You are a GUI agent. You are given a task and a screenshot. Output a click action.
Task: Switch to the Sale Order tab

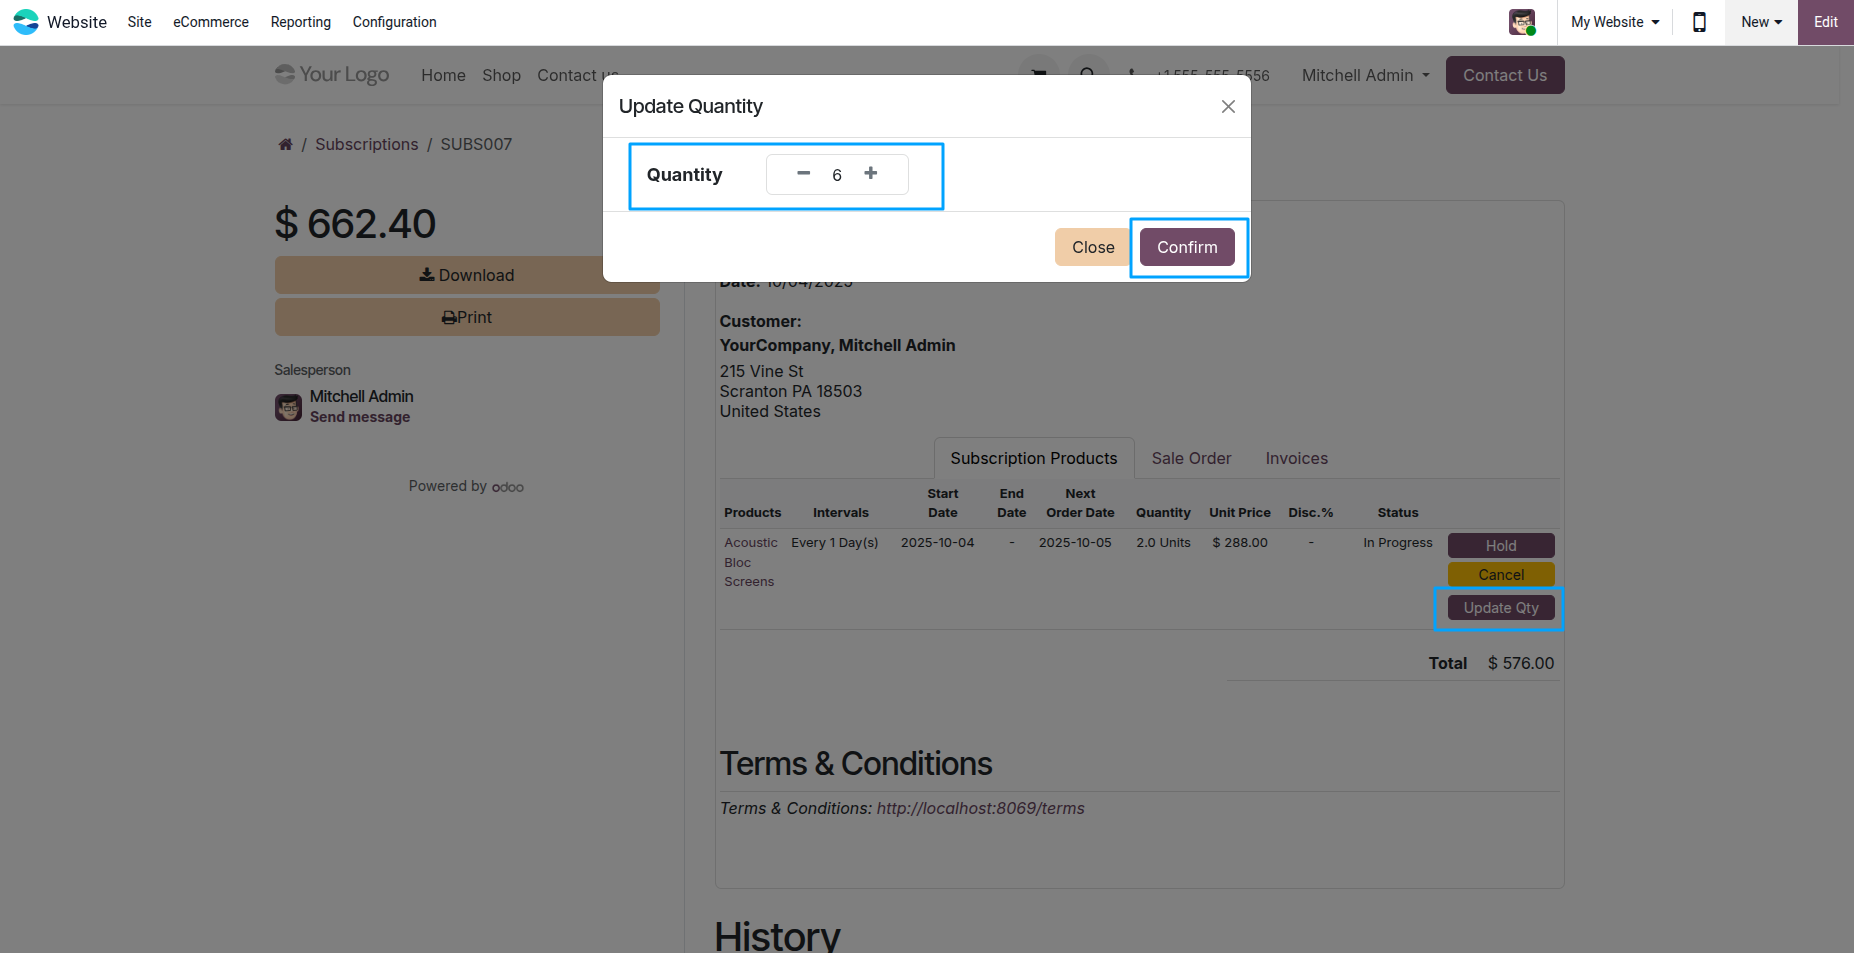(1191, 458)
